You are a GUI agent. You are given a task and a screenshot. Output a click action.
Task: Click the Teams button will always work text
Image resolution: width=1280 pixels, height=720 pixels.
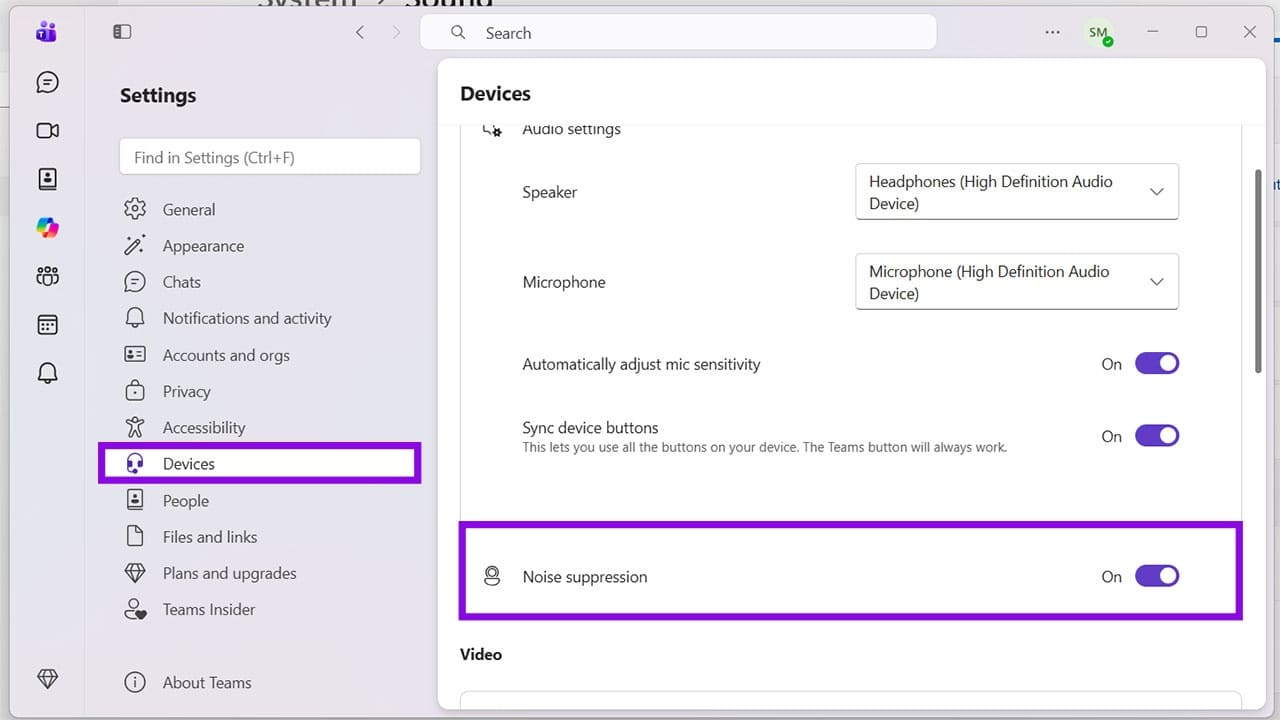click(x=903, y=447)
